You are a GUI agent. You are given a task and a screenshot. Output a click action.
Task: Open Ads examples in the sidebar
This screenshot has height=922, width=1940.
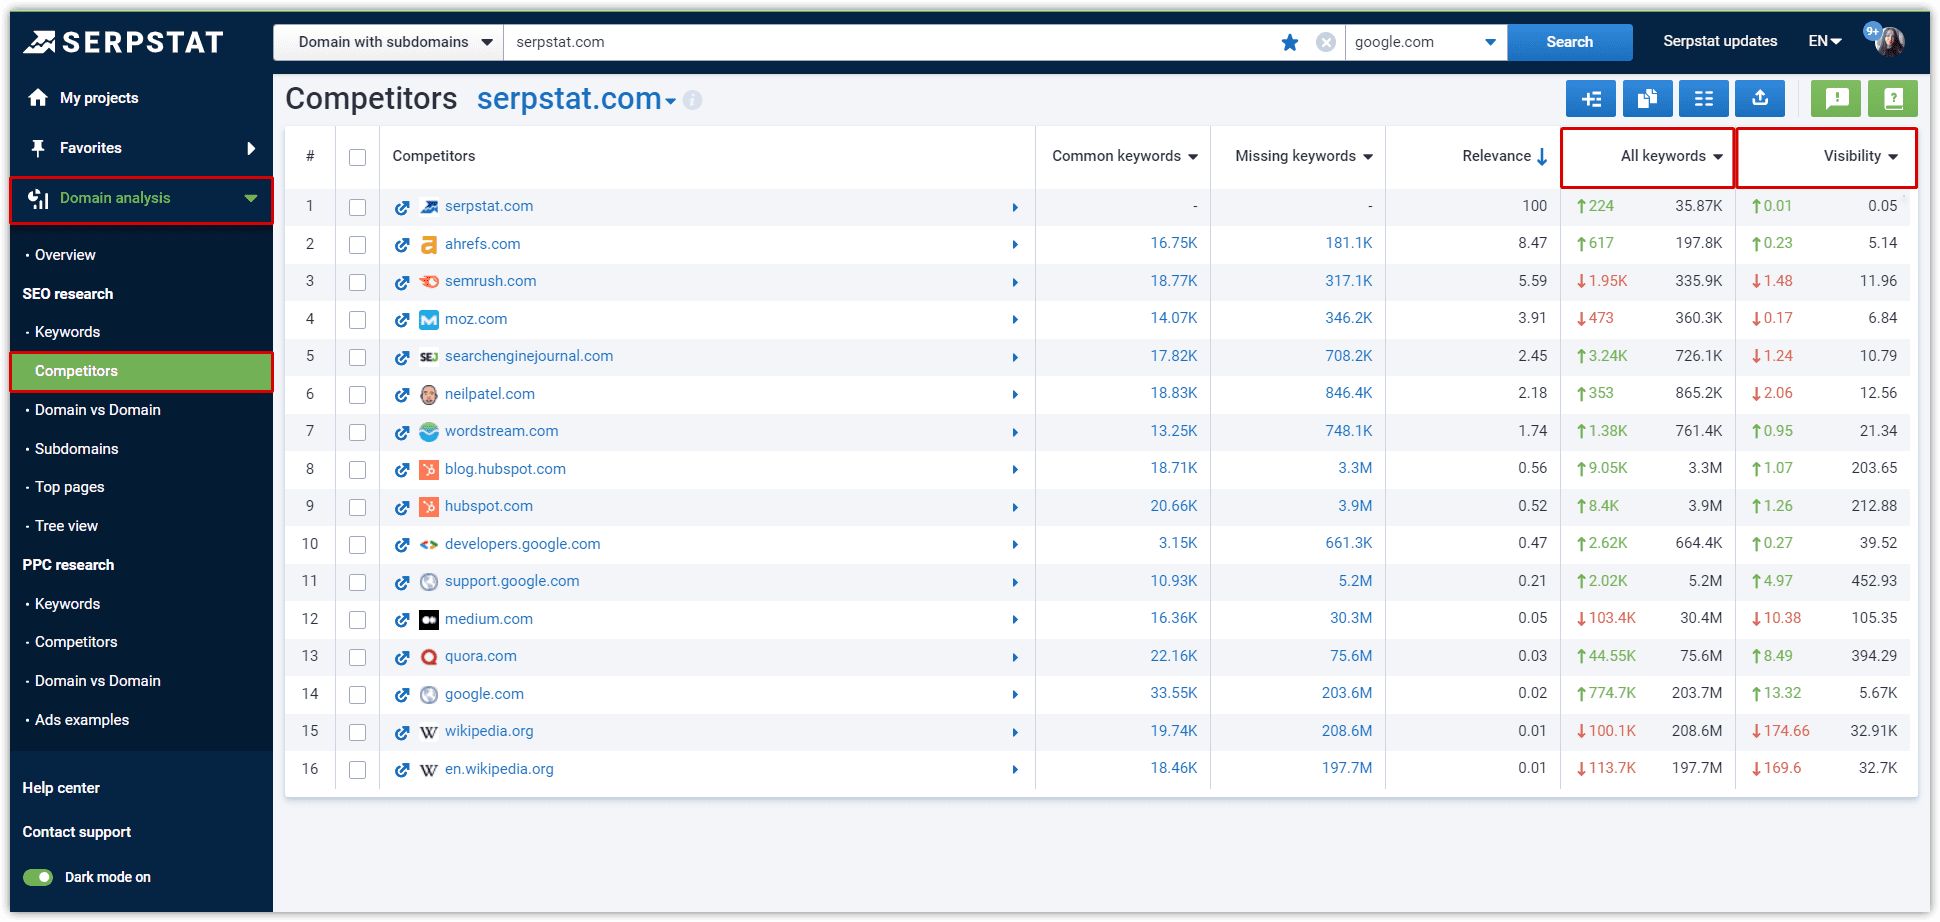point(81,720)
